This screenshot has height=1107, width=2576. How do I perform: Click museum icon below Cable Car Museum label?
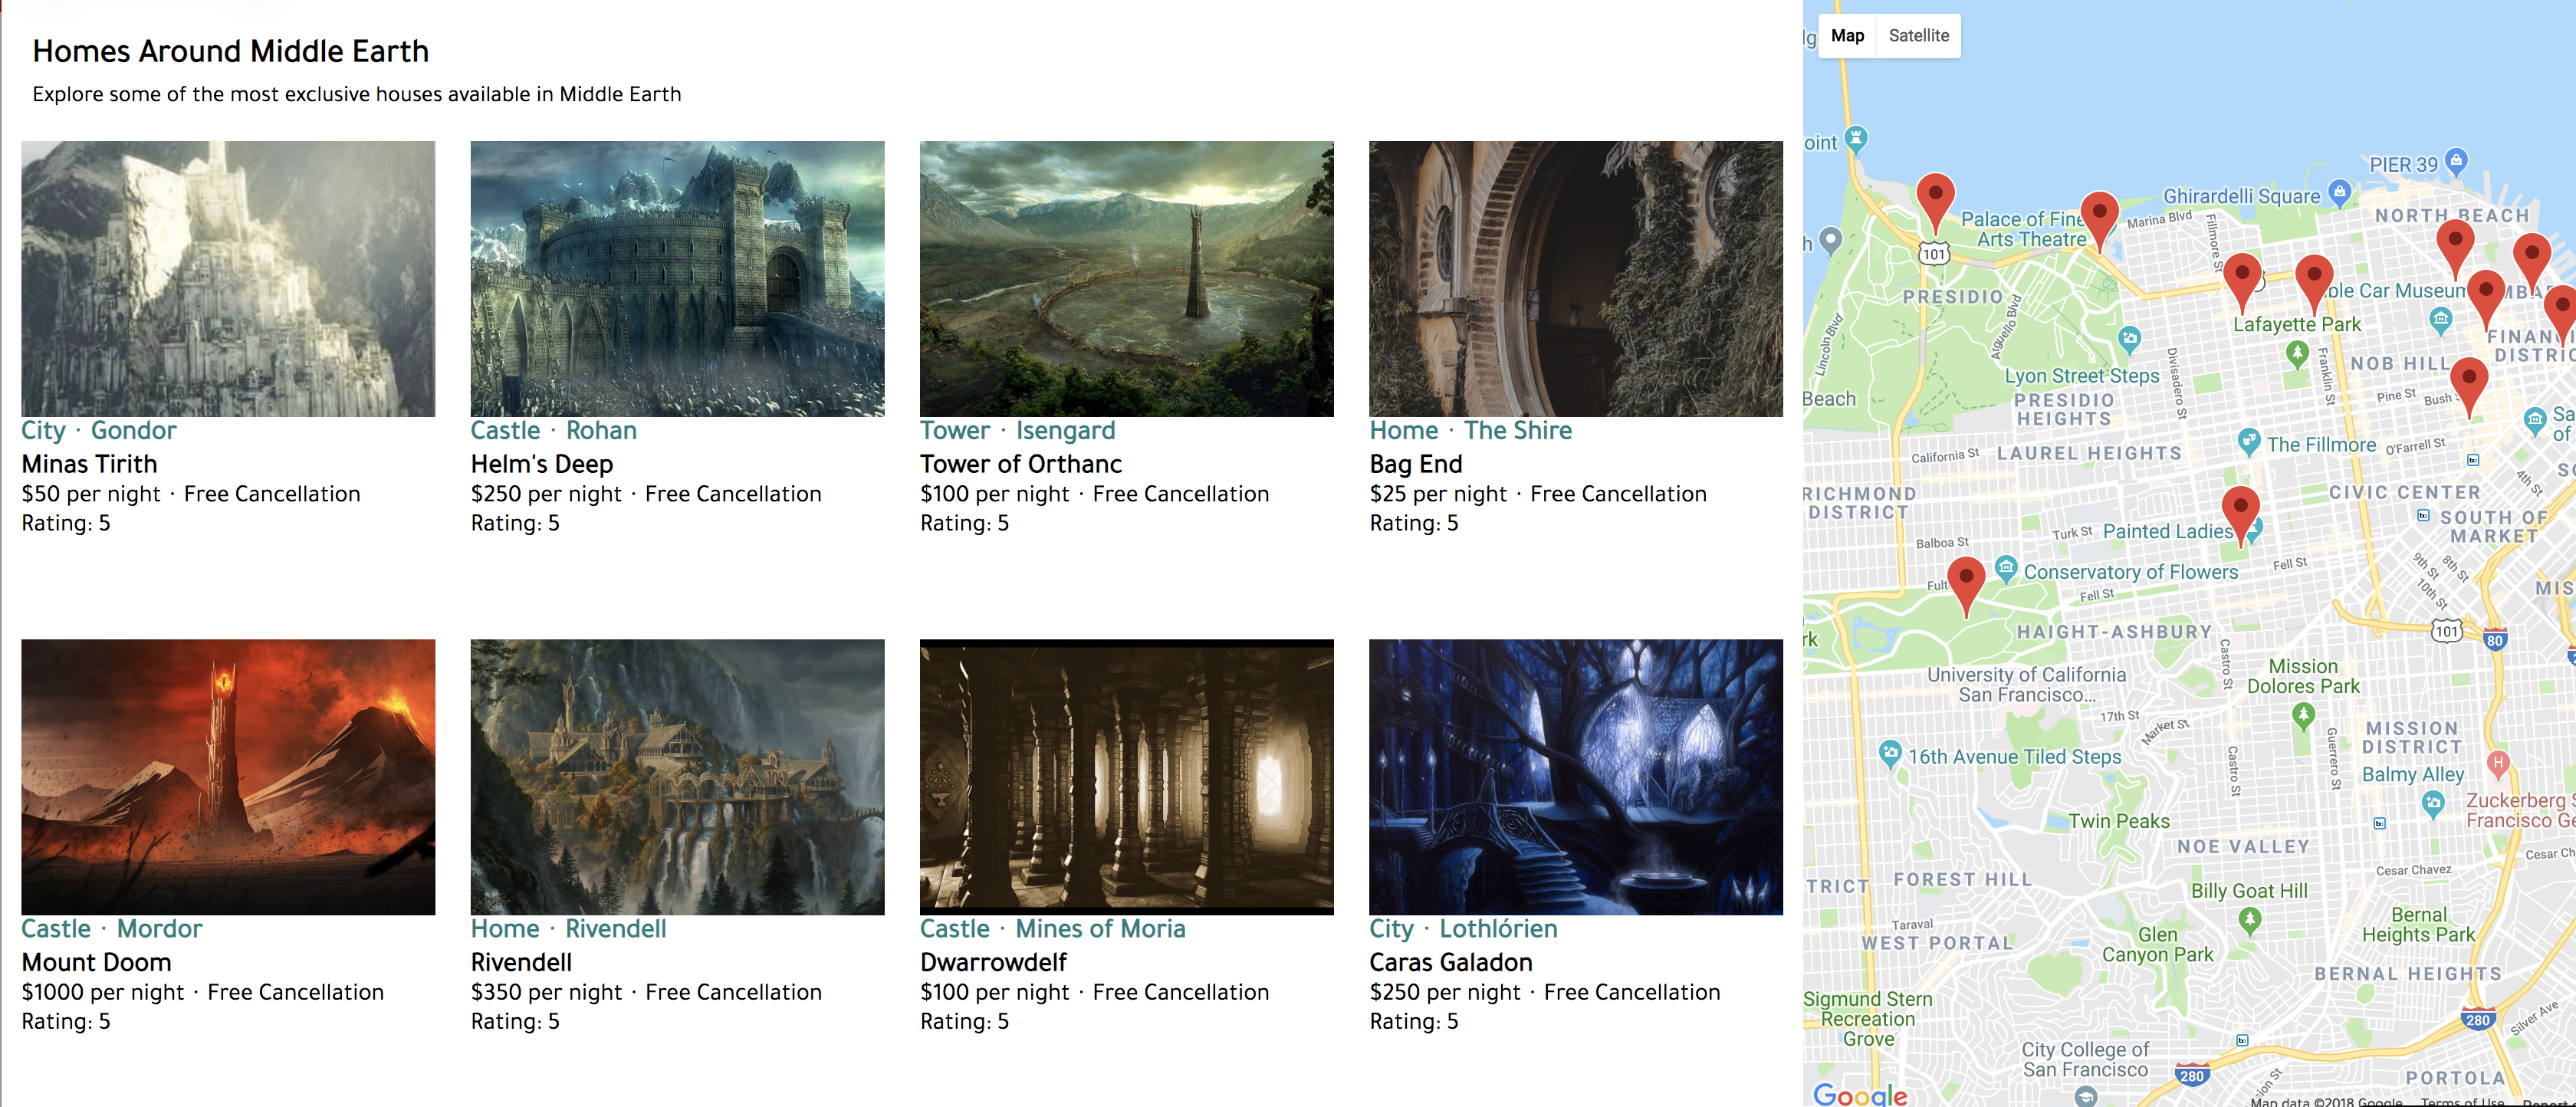coord(2440,321)
